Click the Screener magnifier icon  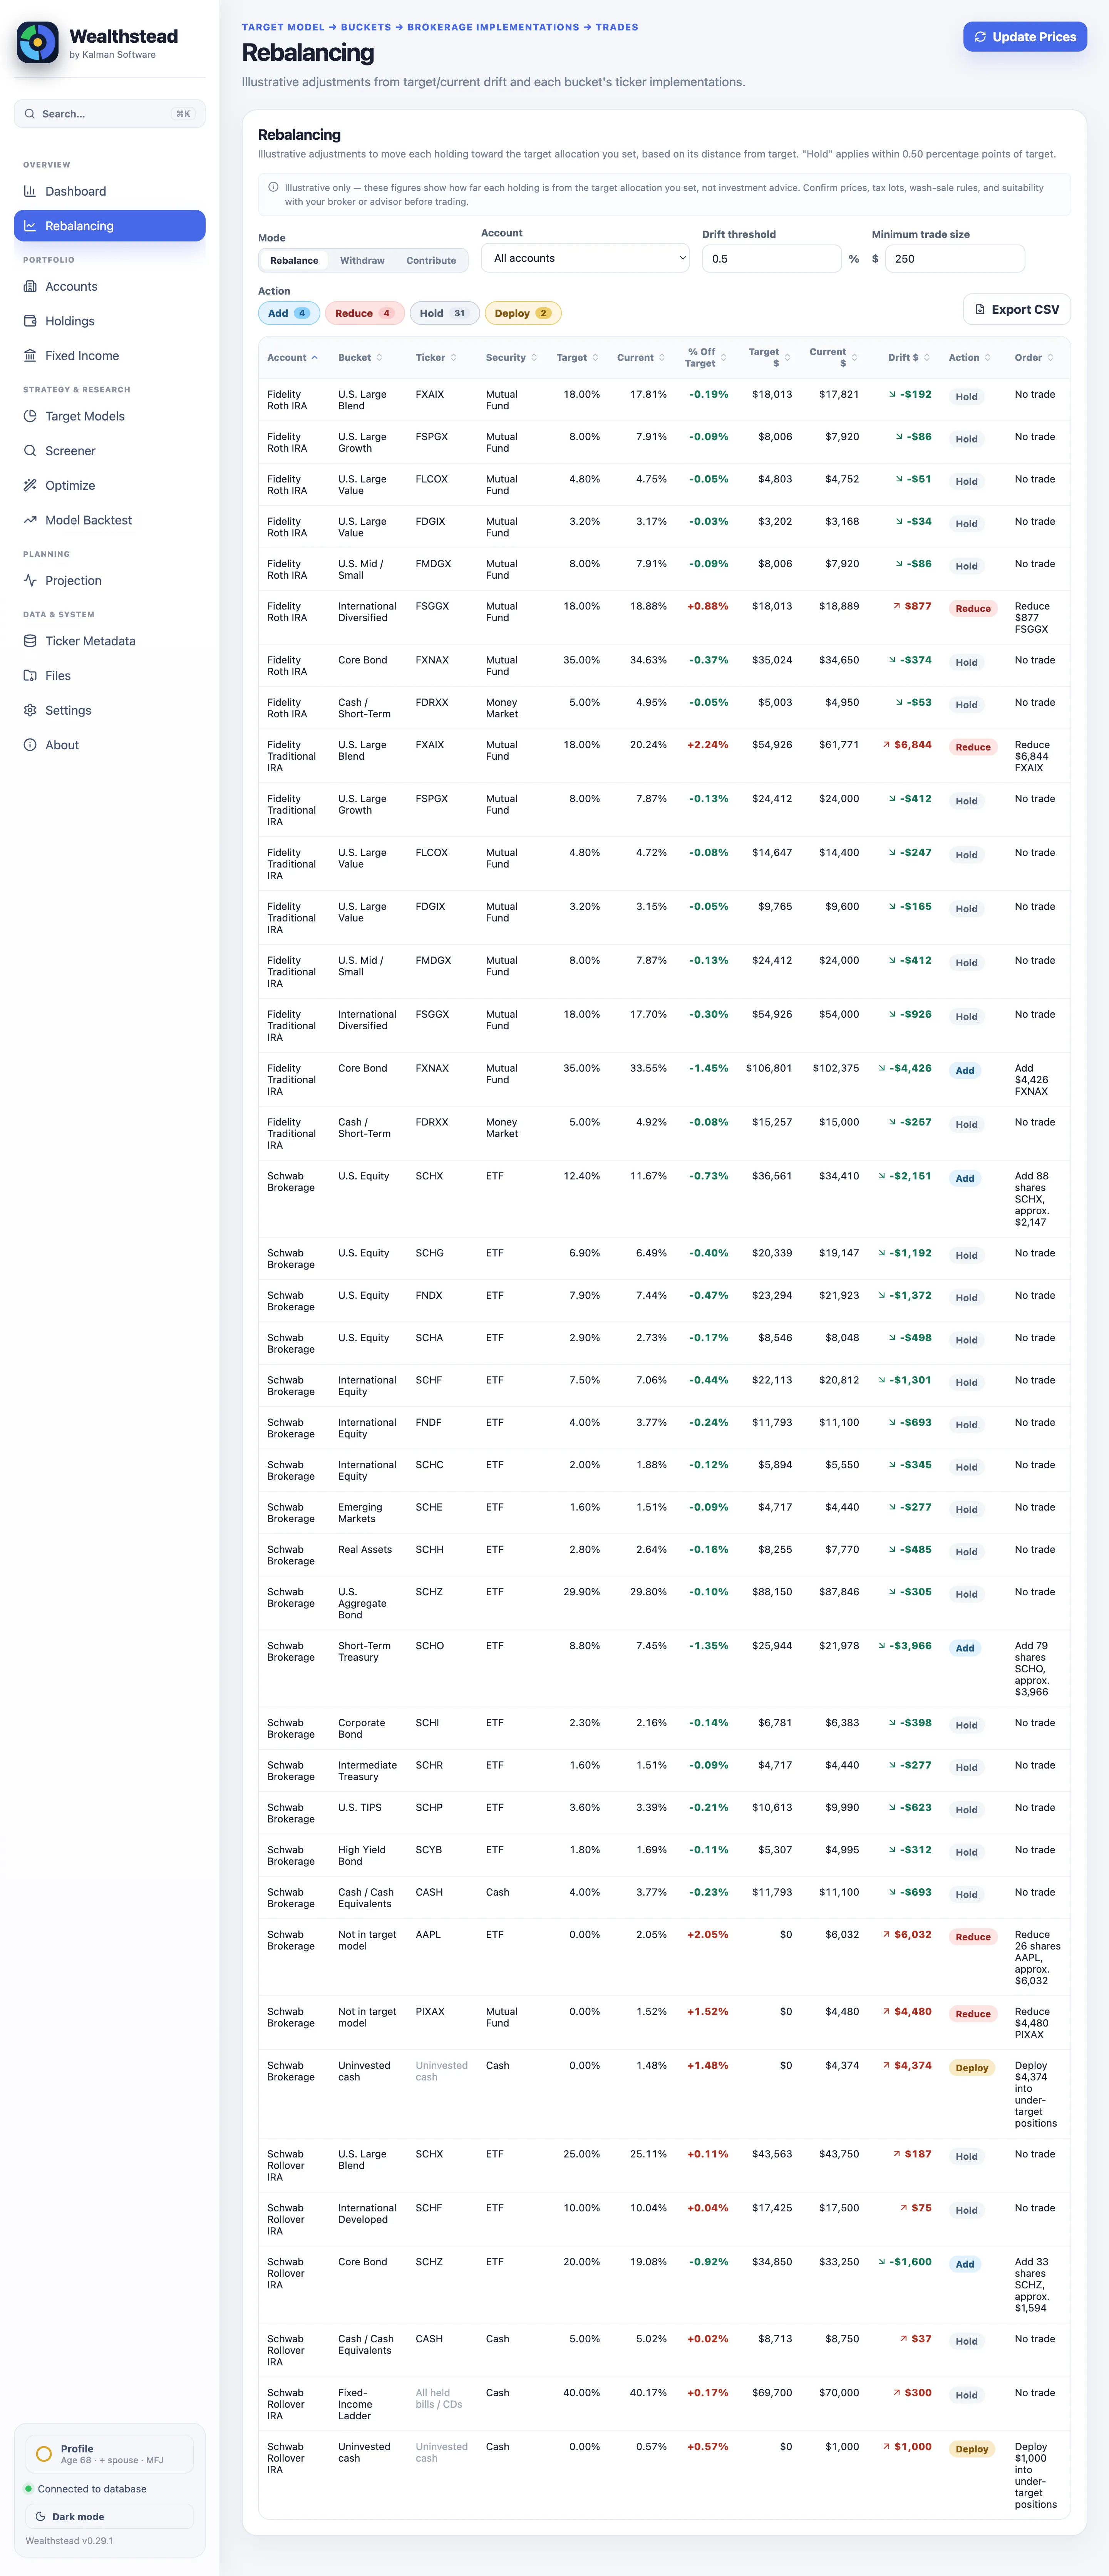pyautogui.click(x=30, y=451)
